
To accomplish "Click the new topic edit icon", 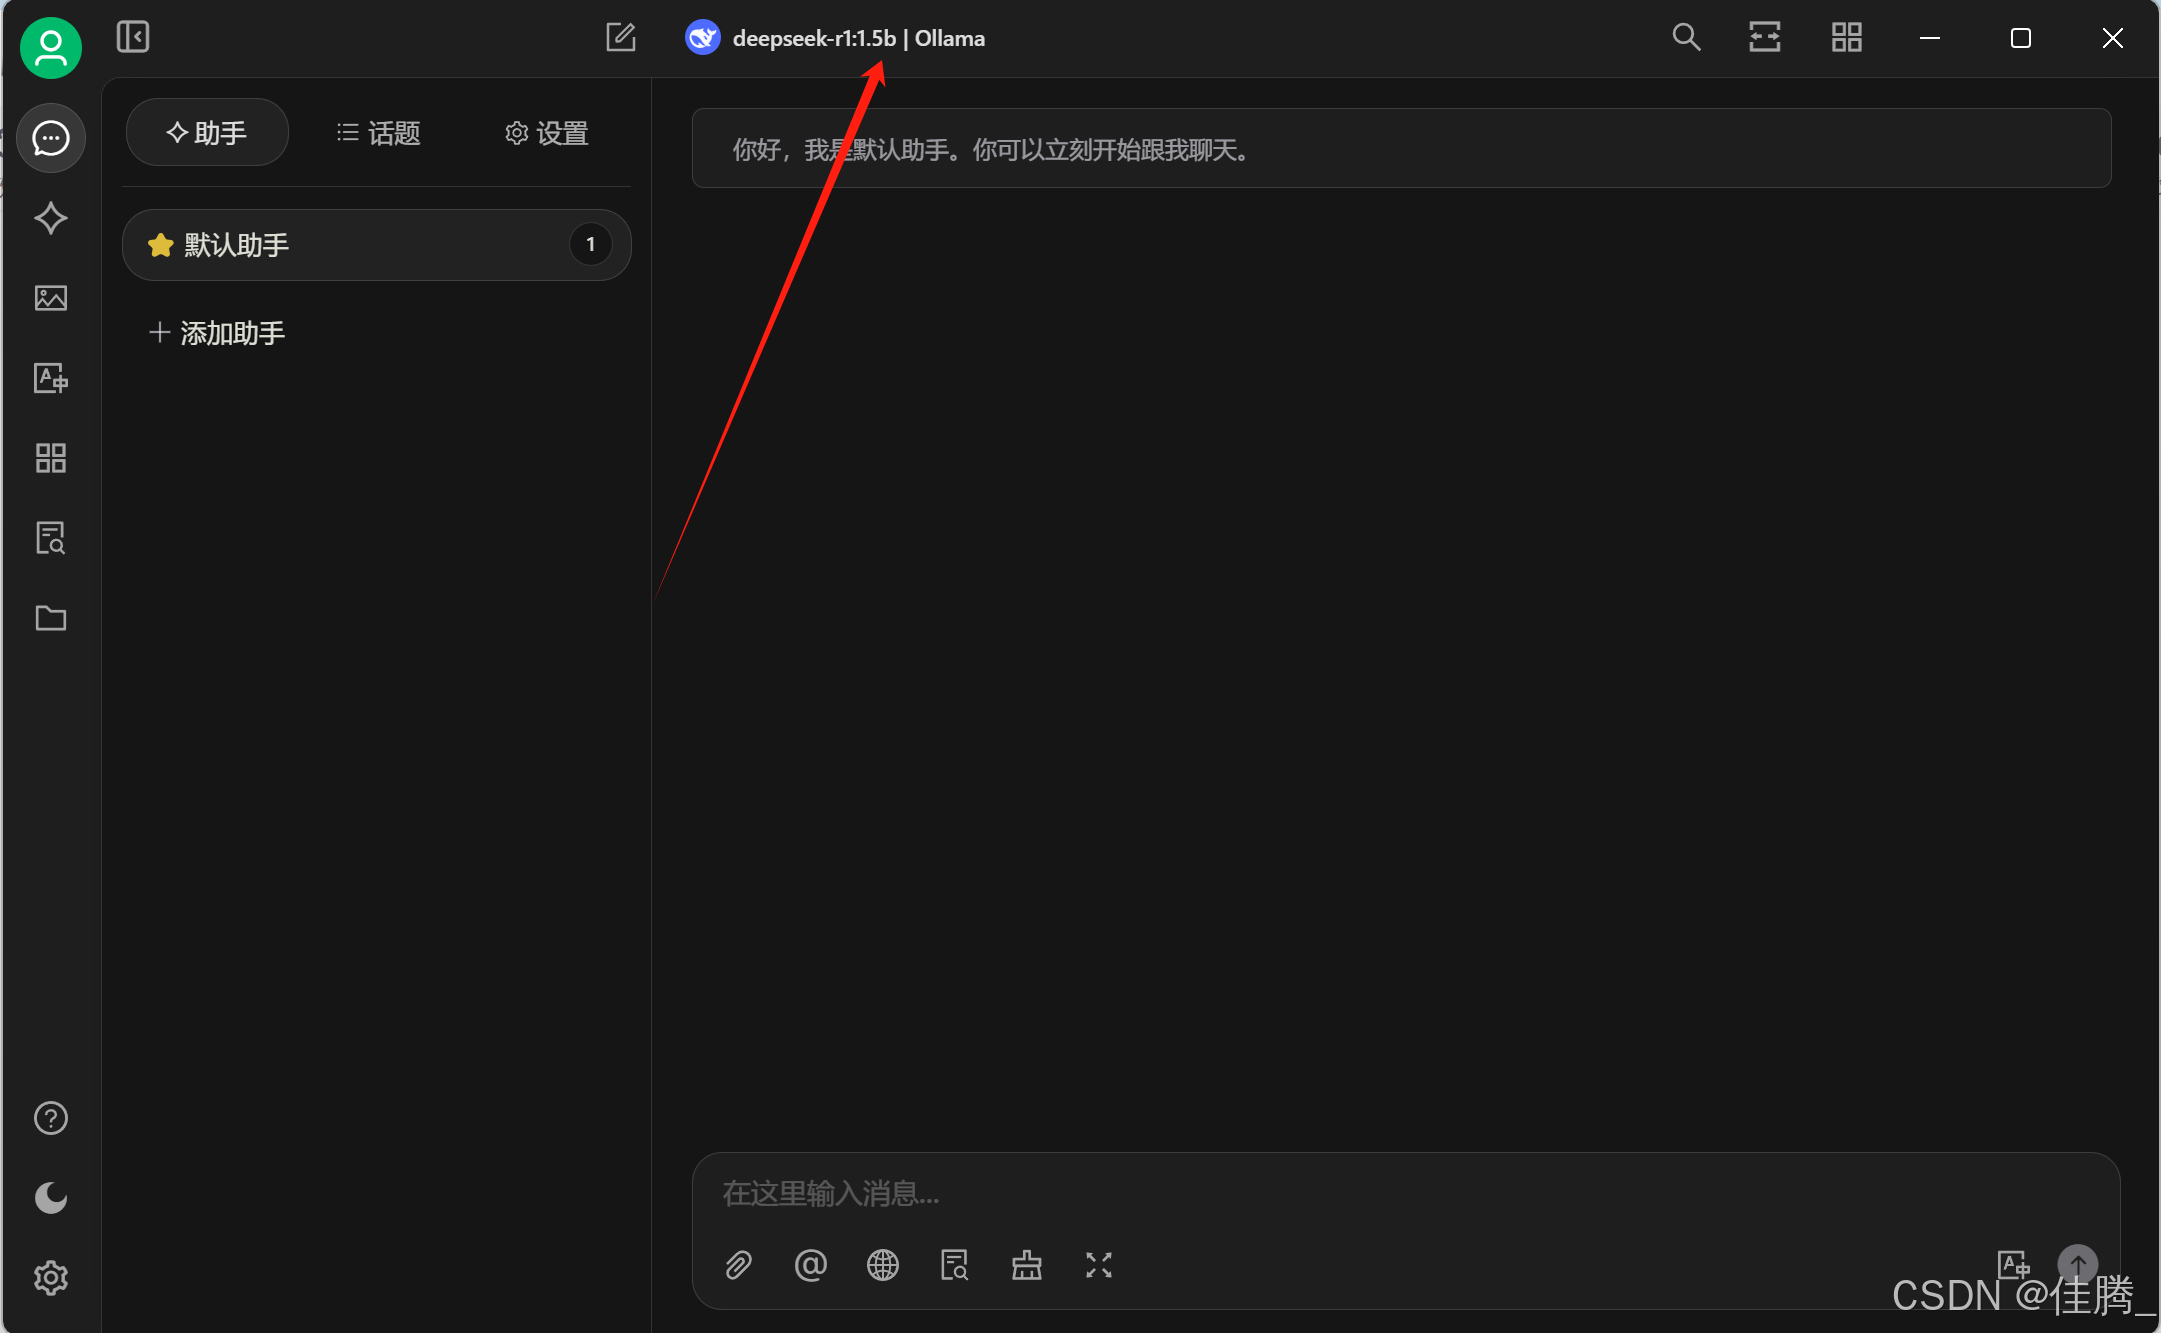I will [x=620, y=38].
